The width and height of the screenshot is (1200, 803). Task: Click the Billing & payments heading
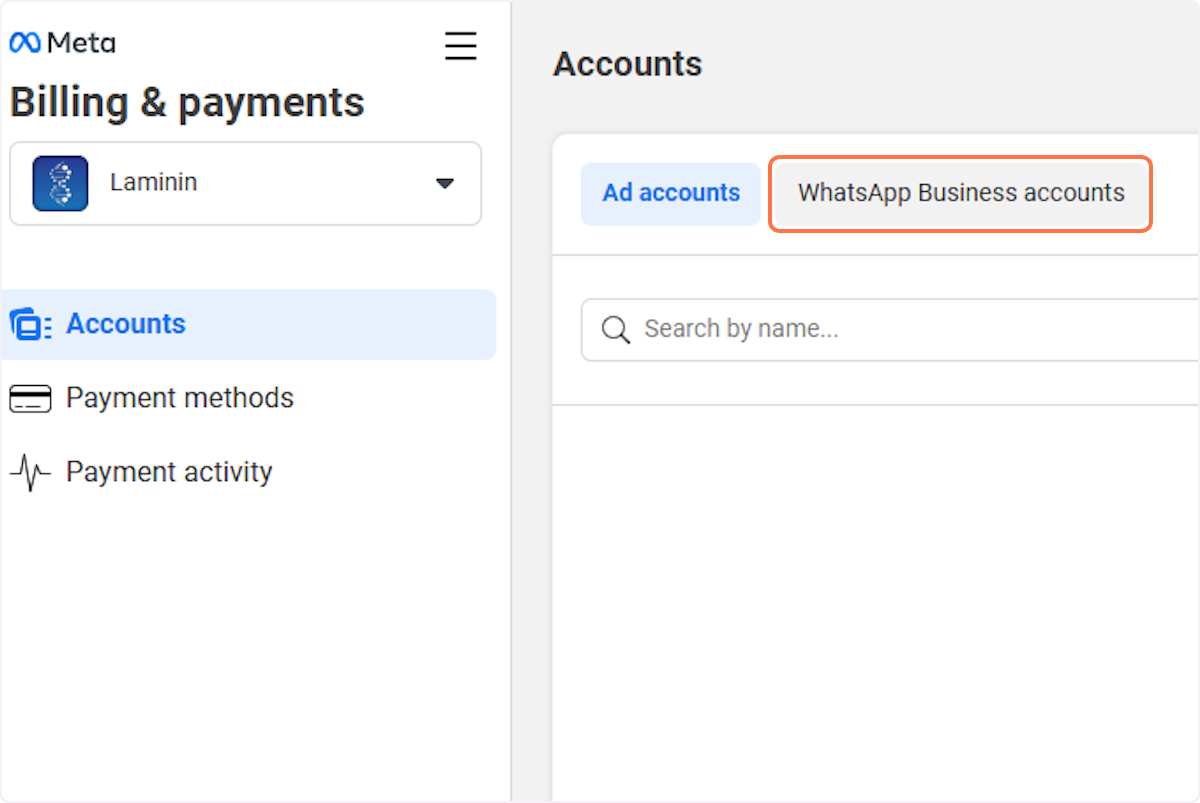click(x=187, y=103)
